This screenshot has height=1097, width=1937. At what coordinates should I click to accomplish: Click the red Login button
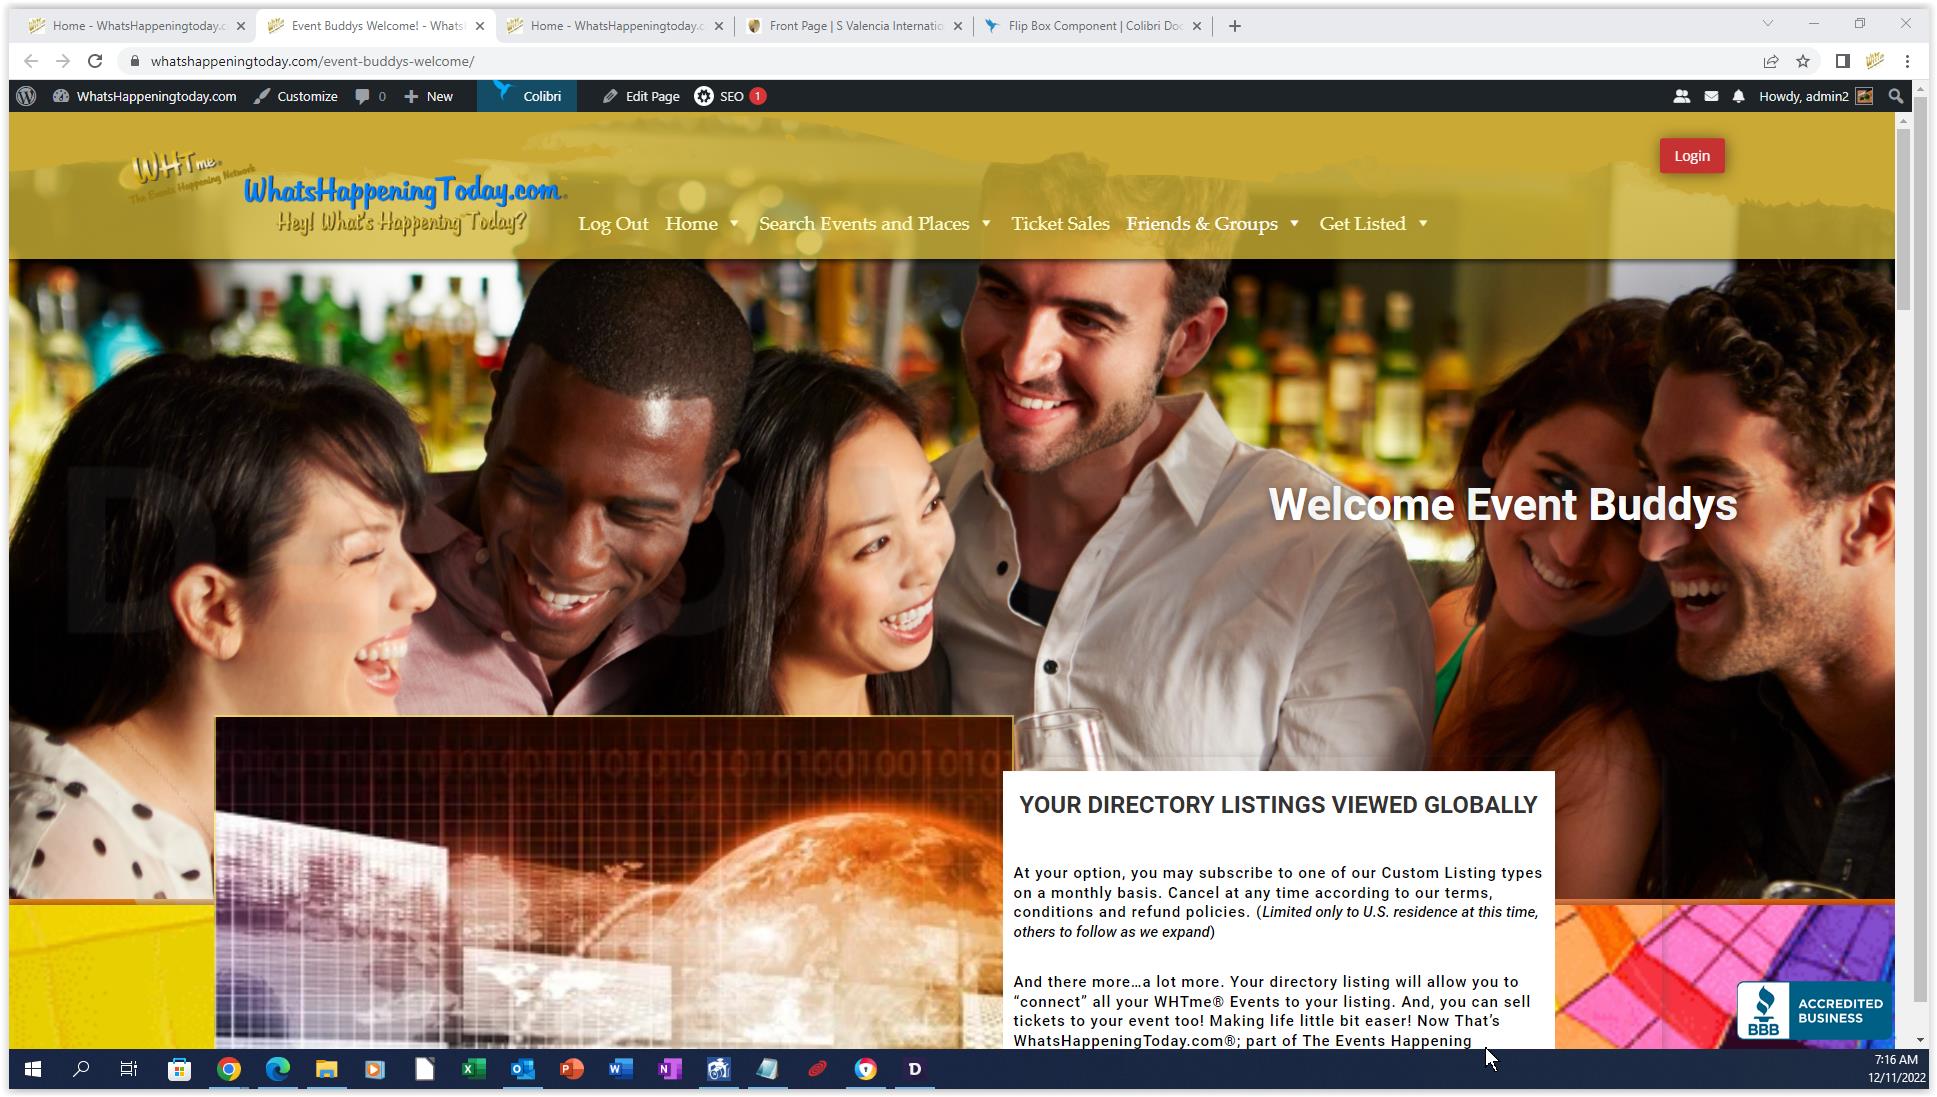[x=1692, y=156]
